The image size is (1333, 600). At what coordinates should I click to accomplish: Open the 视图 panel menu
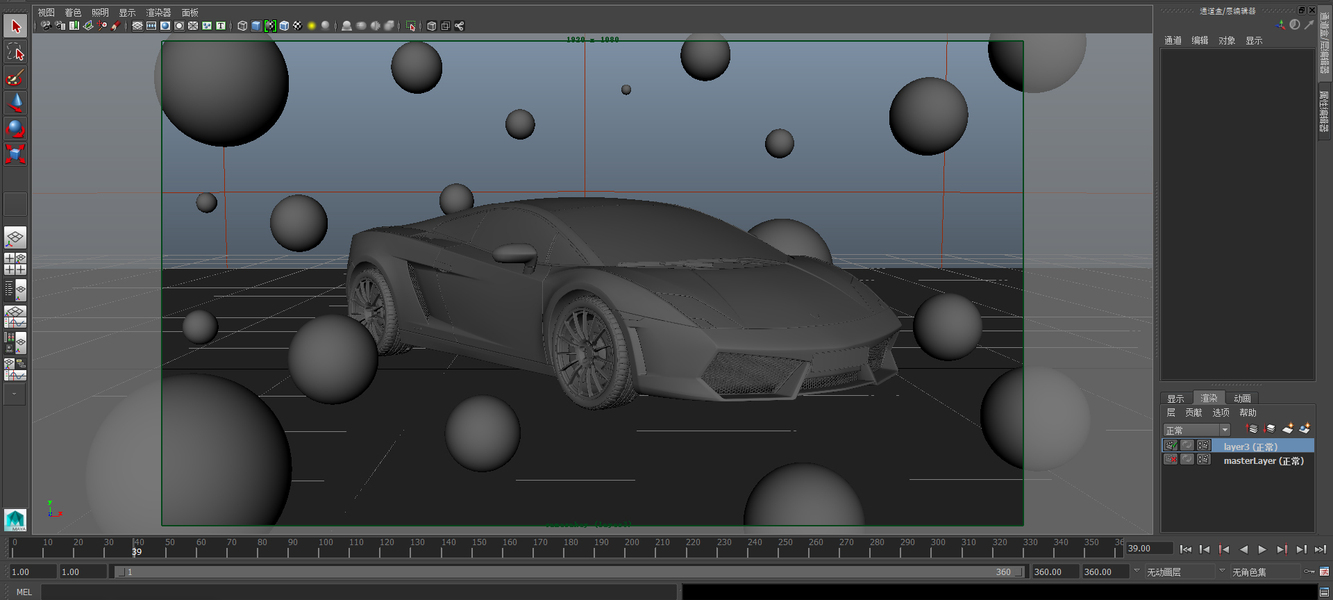(46, 12)
